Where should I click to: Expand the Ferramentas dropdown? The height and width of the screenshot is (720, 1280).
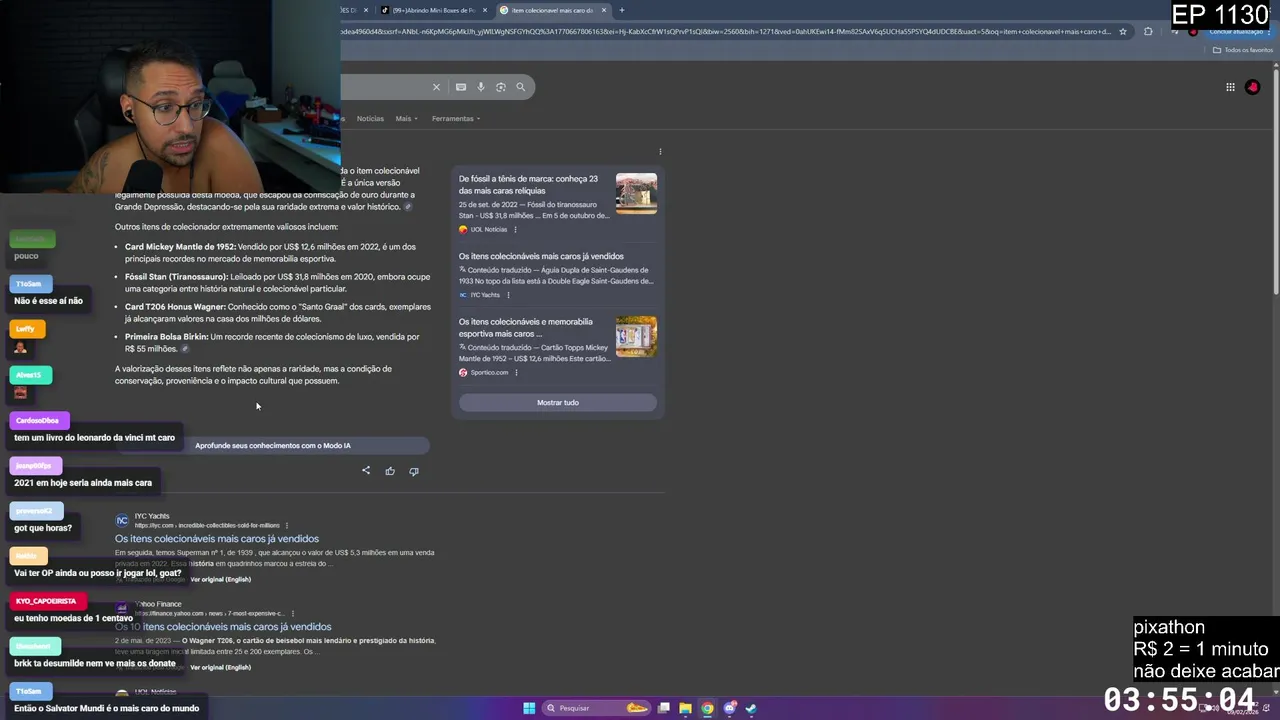456,118
